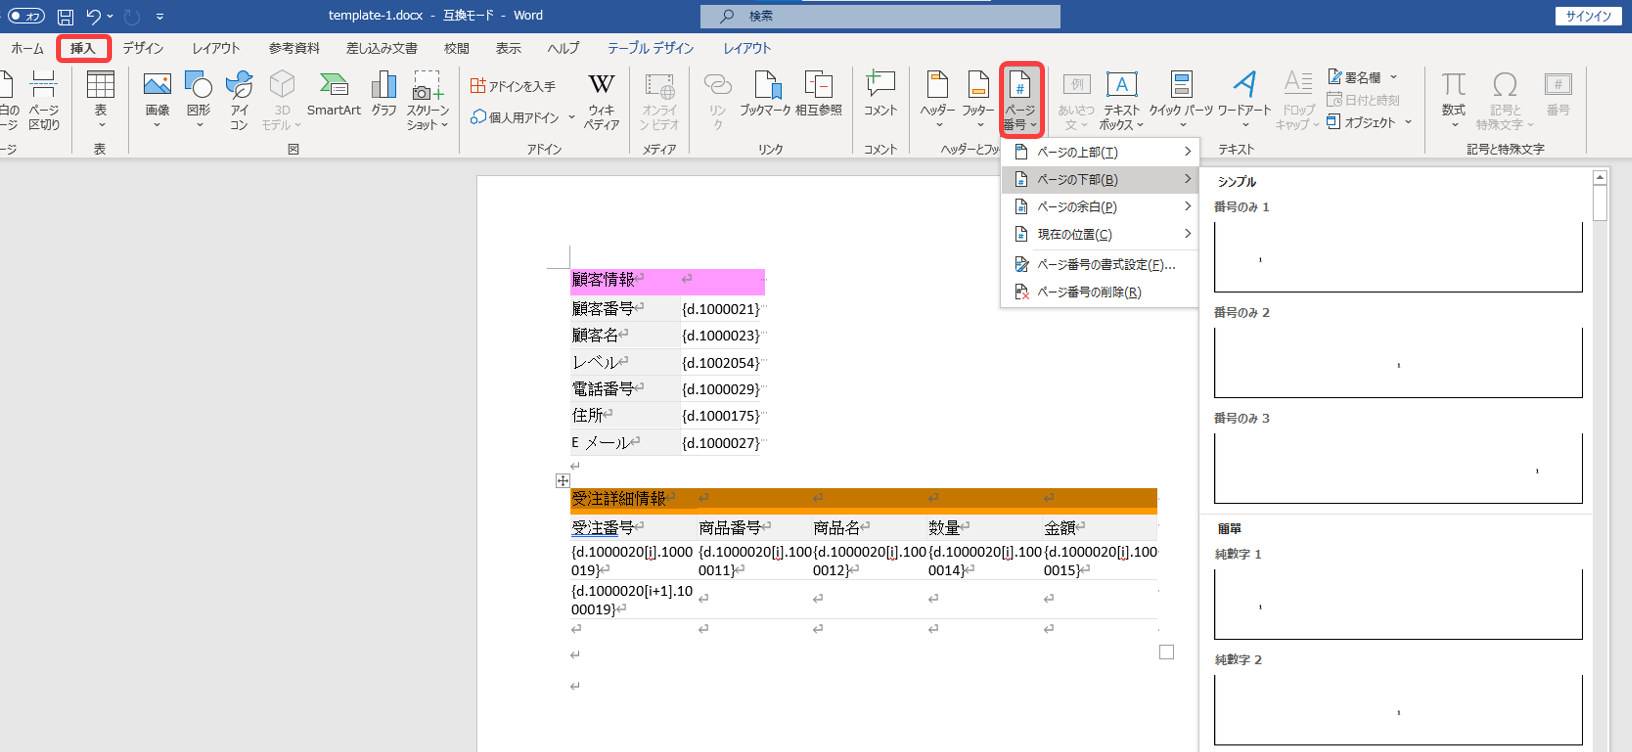Open the ヘッダー dropdown

click(937, 100)
